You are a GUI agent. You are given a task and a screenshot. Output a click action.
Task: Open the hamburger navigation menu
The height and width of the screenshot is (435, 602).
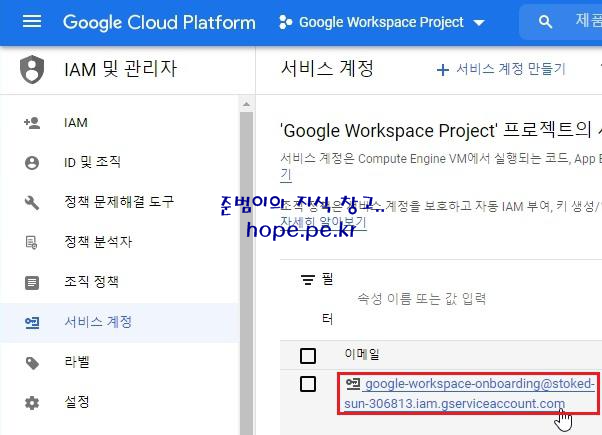coord(32,22)
